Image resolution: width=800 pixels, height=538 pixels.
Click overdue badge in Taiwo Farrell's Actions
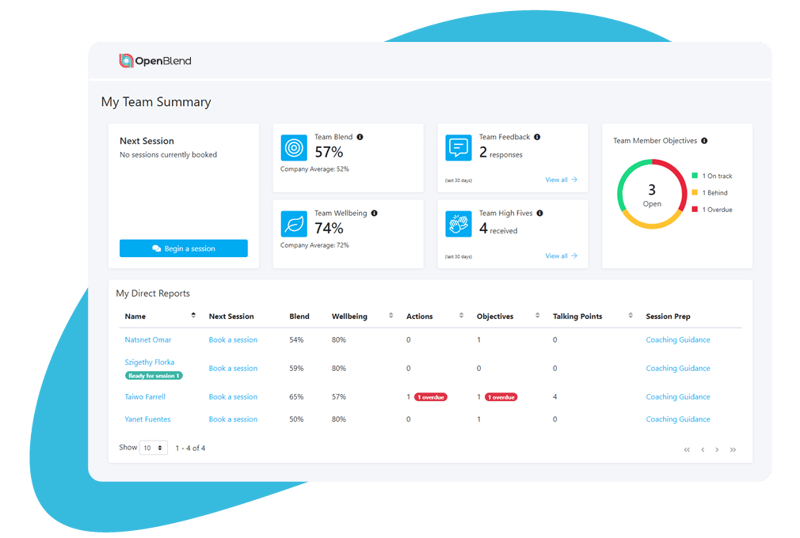pyautogui.click(x=431, y=397)
